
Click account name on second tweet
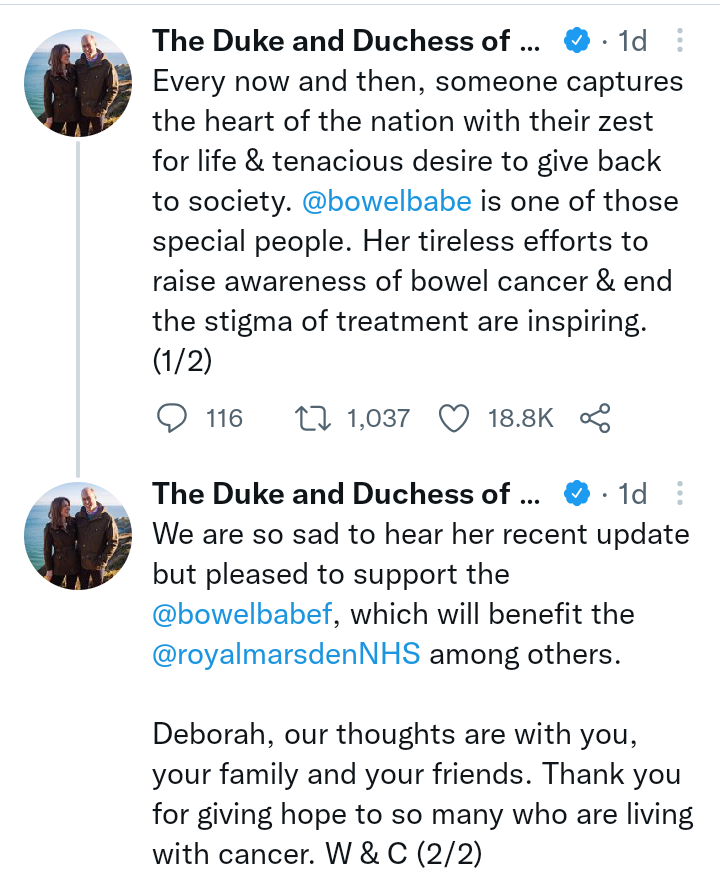(x=345, y=493)
